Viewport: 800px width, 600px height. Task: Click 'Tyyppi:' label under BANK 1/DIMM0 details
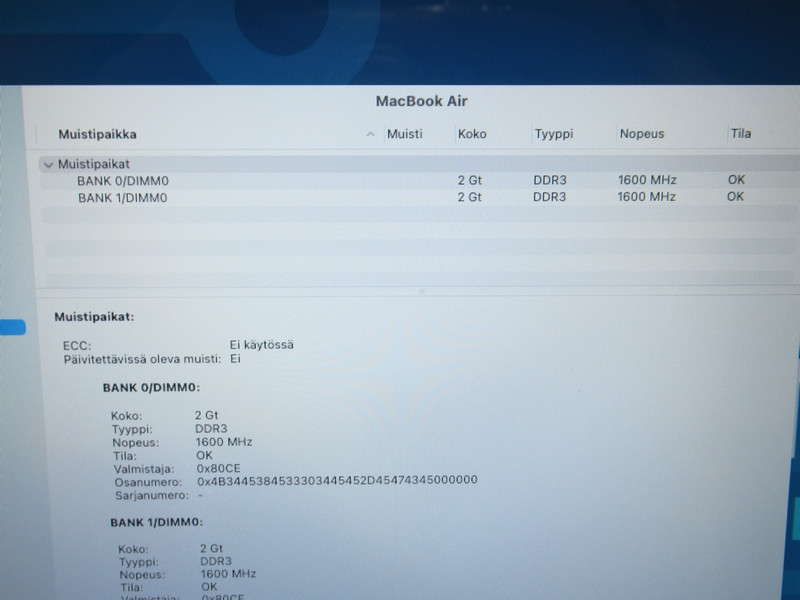point(139,562)
